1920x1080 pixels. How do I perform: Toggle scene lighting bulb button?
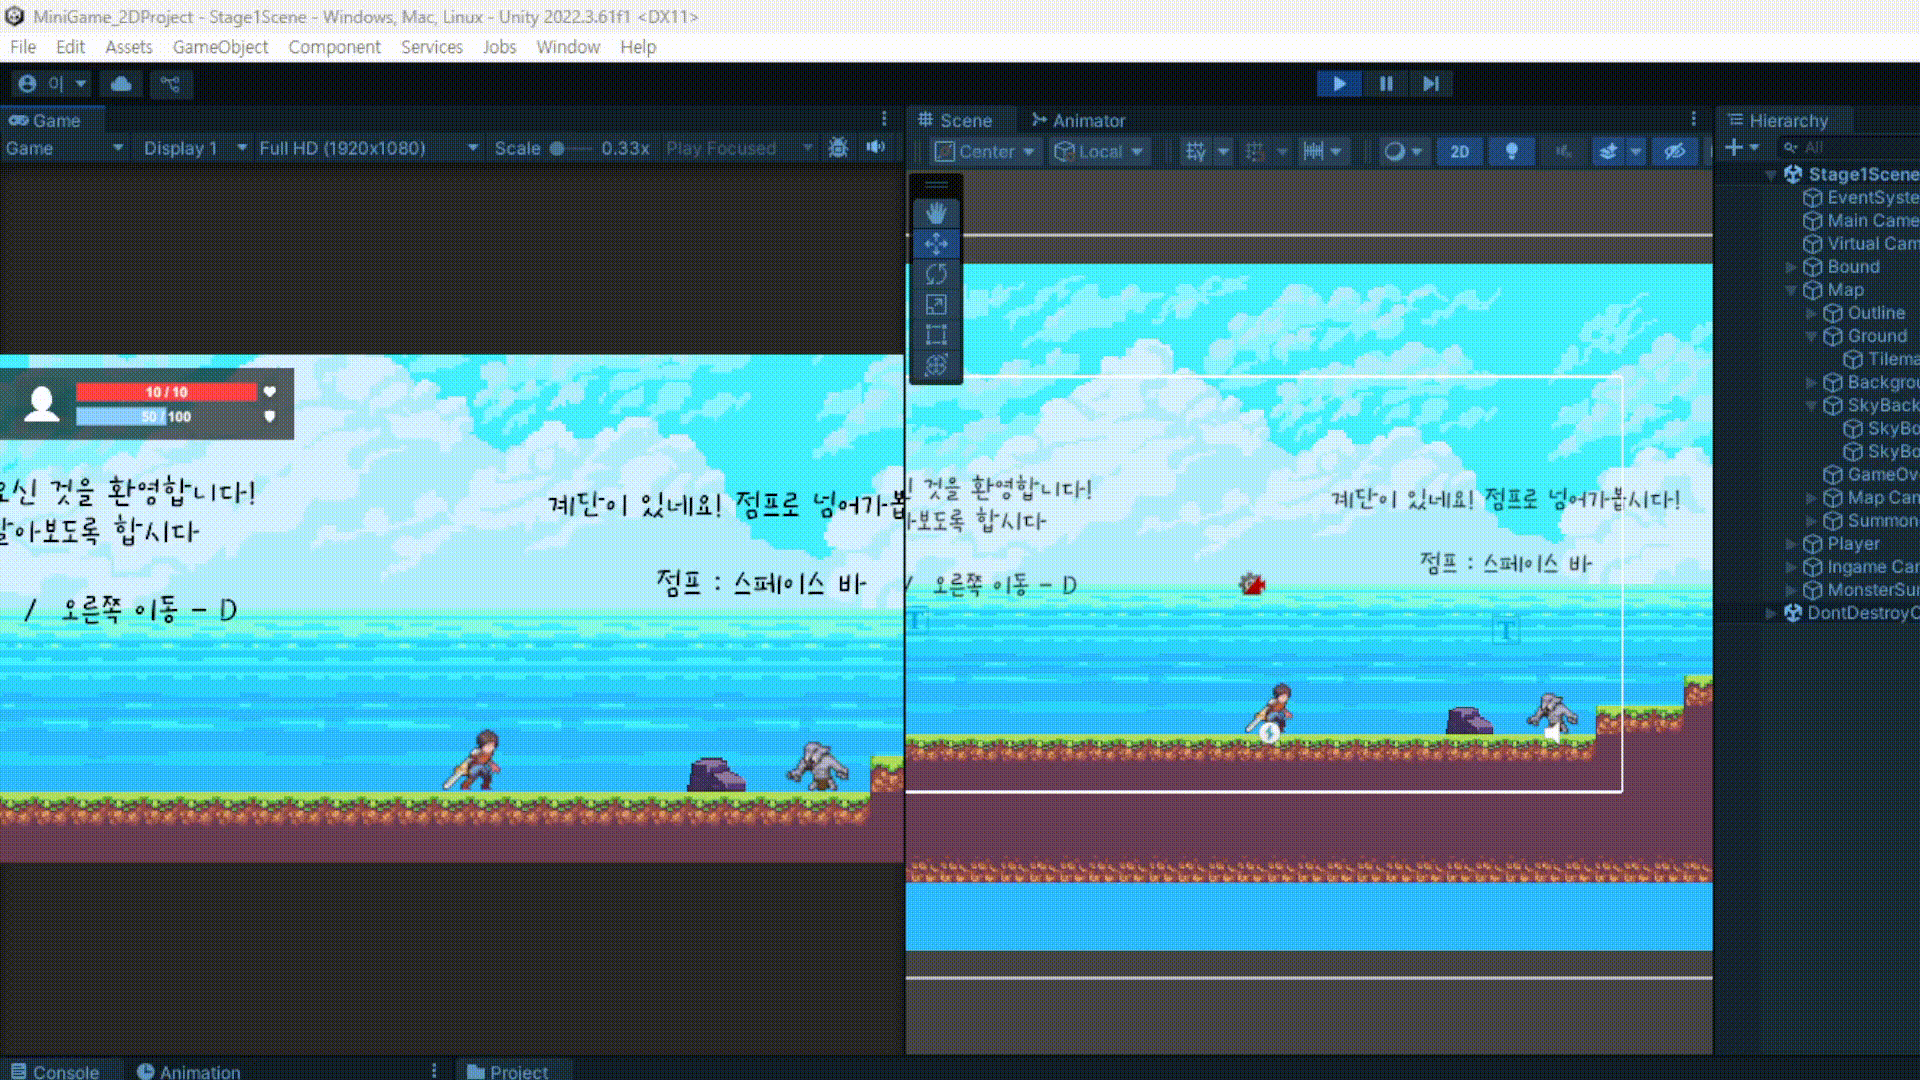point(1511,151)
